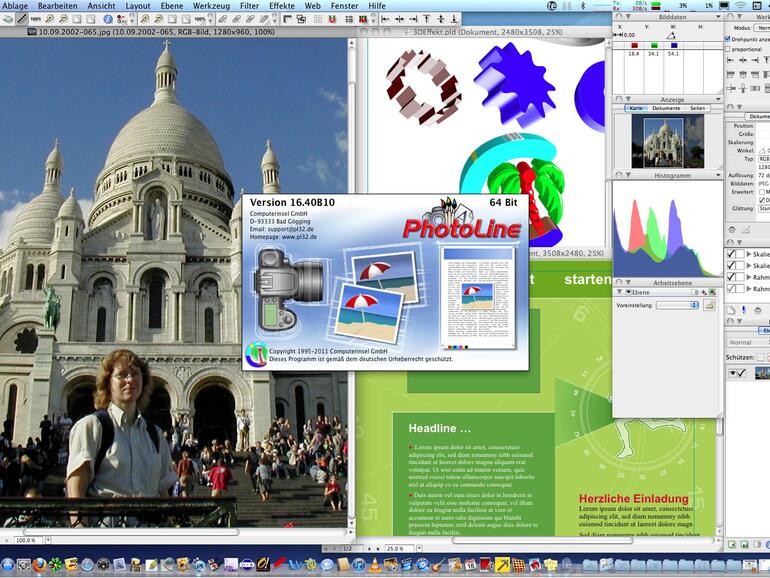Align right edges using main toolbar icon
The height and width of the screenshot is (578, 770).
pos(413,19)
